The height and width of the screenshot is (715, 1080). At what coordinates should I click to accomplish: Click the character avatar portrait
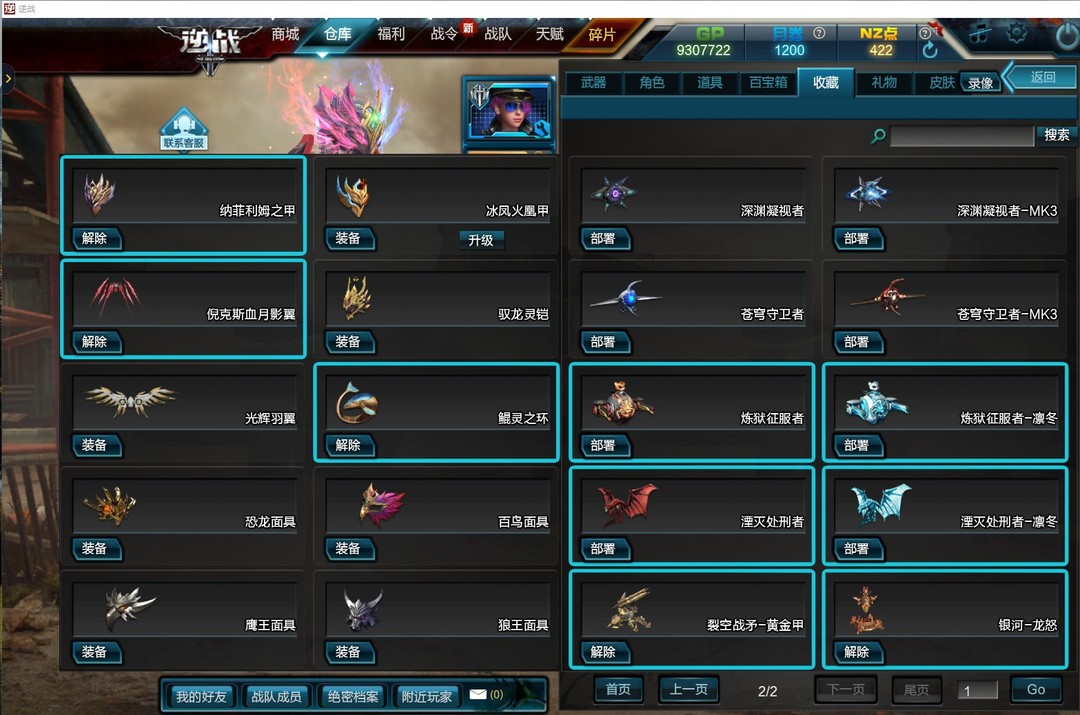pyautogui.click(x=509, y=111)
